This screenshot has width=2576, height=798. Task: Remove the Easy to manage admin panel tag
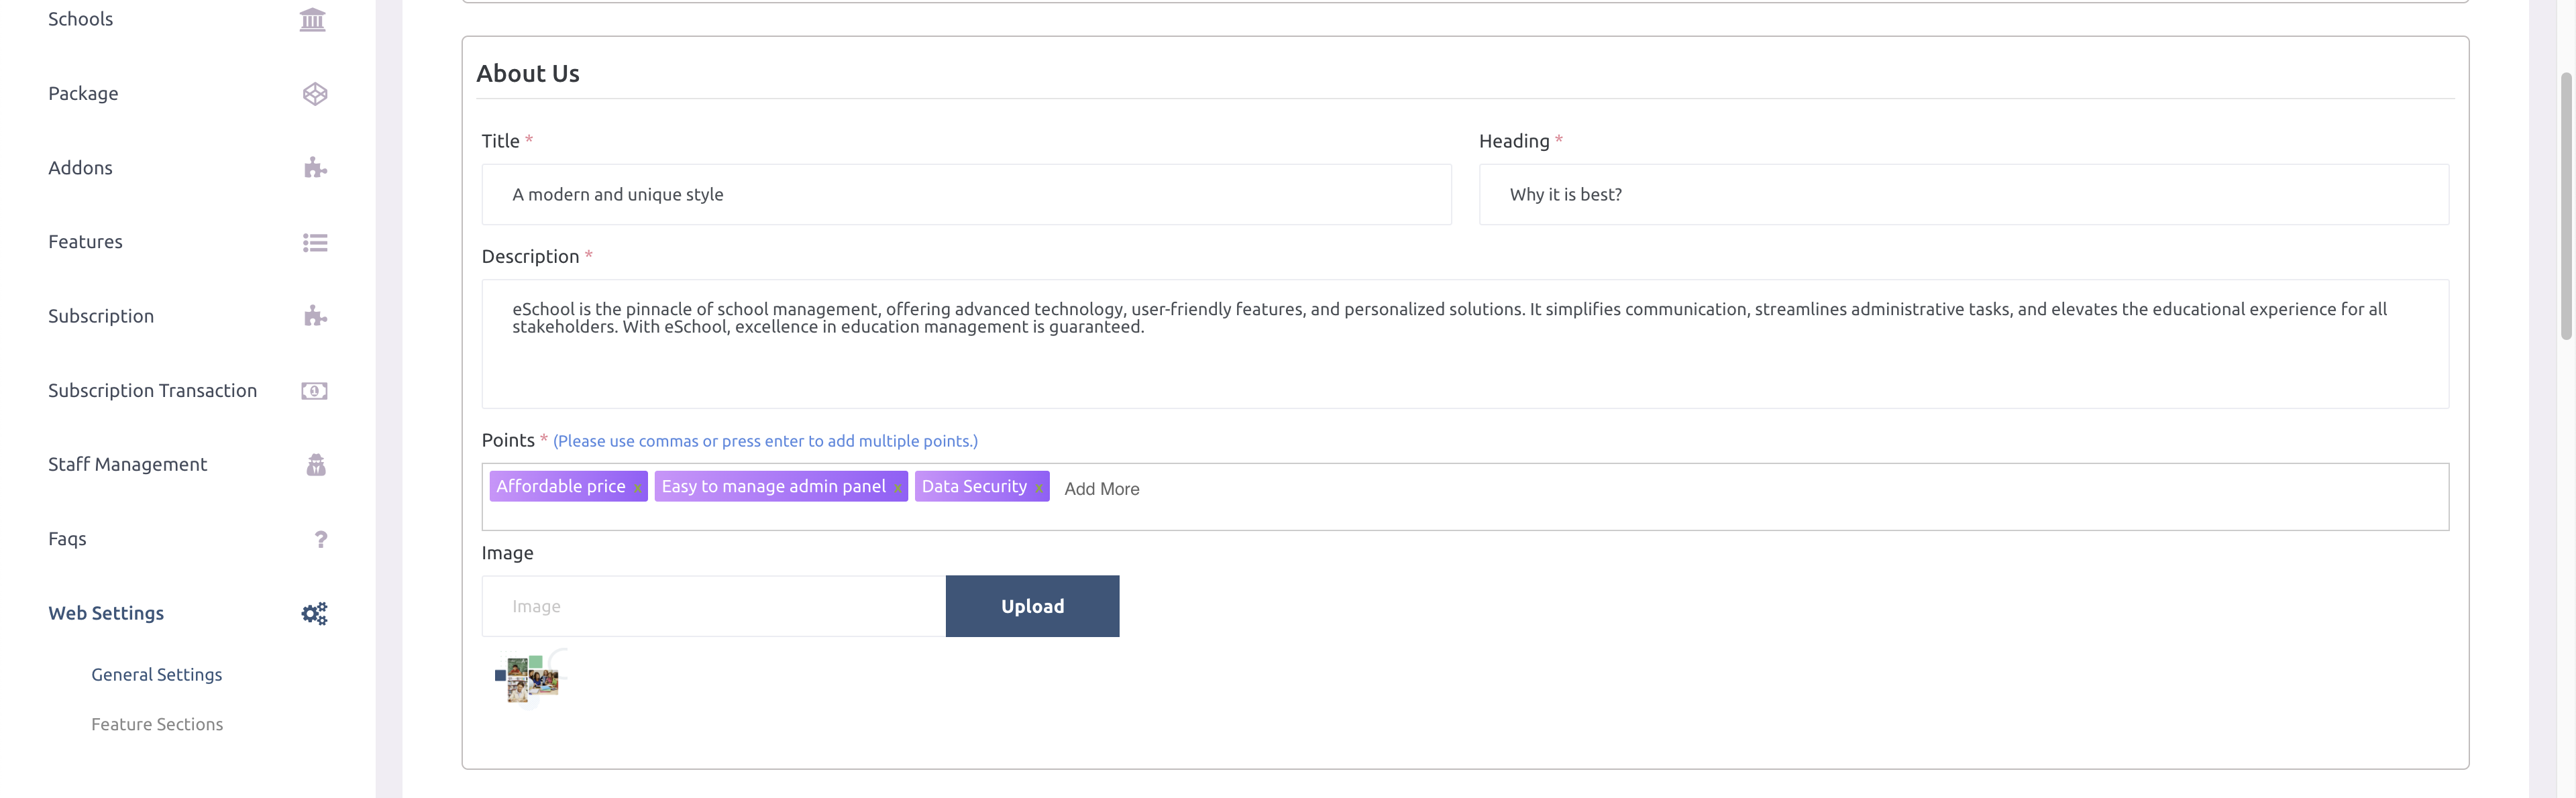pyautogui.click(x=897, y=488)
